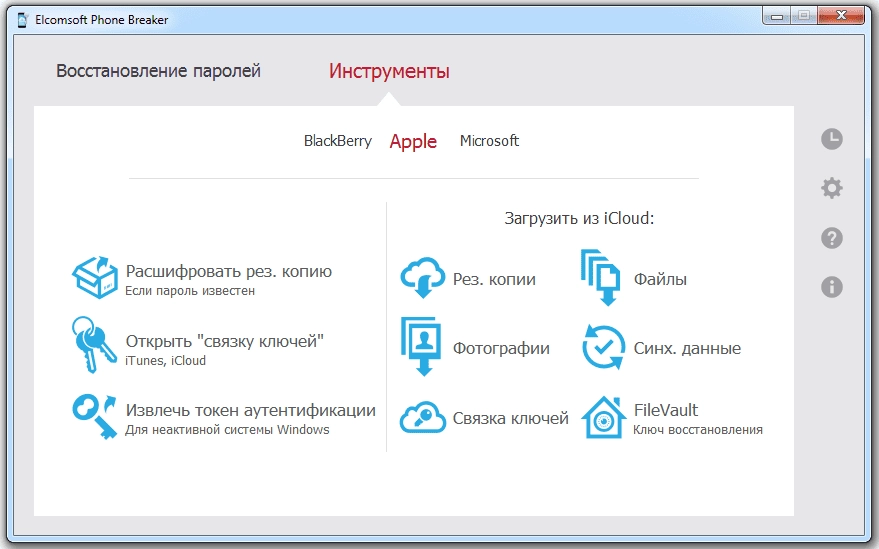
Task: Switch to the Восстановление паролей tab
Action: coord(158,71)
